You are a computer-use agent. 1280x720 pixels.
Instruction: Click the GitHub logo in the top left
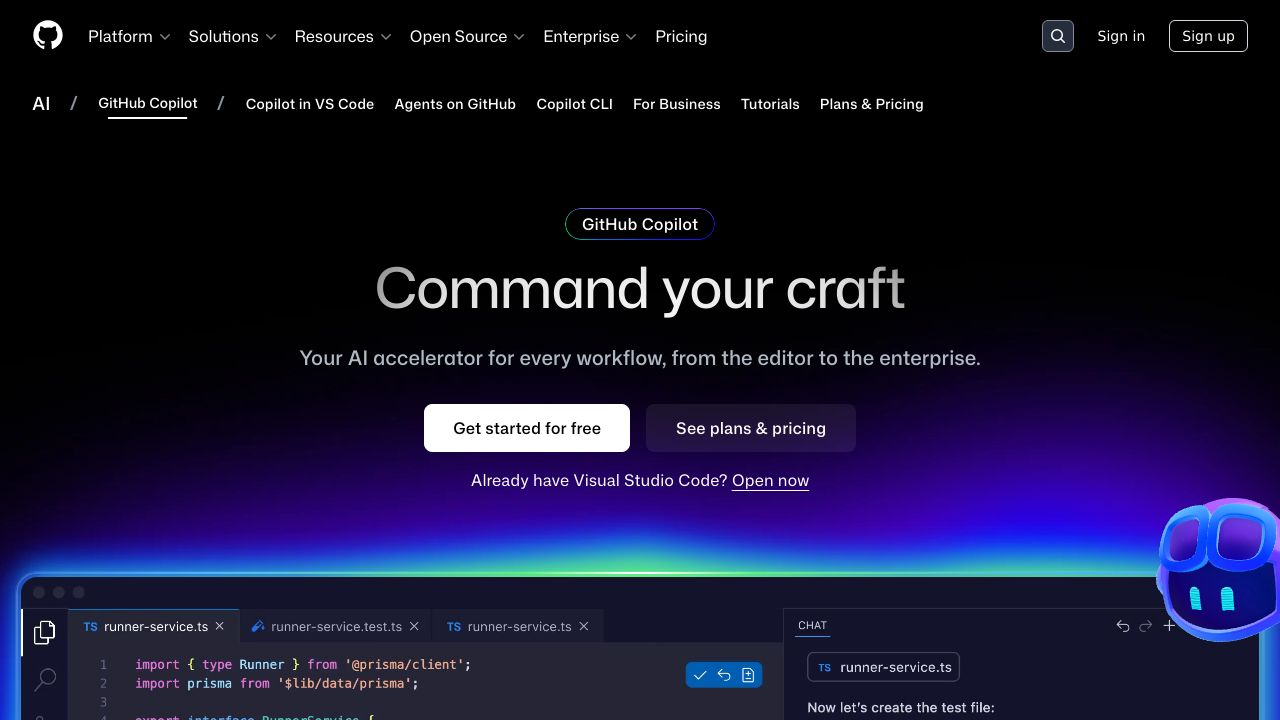pos(47,35)
